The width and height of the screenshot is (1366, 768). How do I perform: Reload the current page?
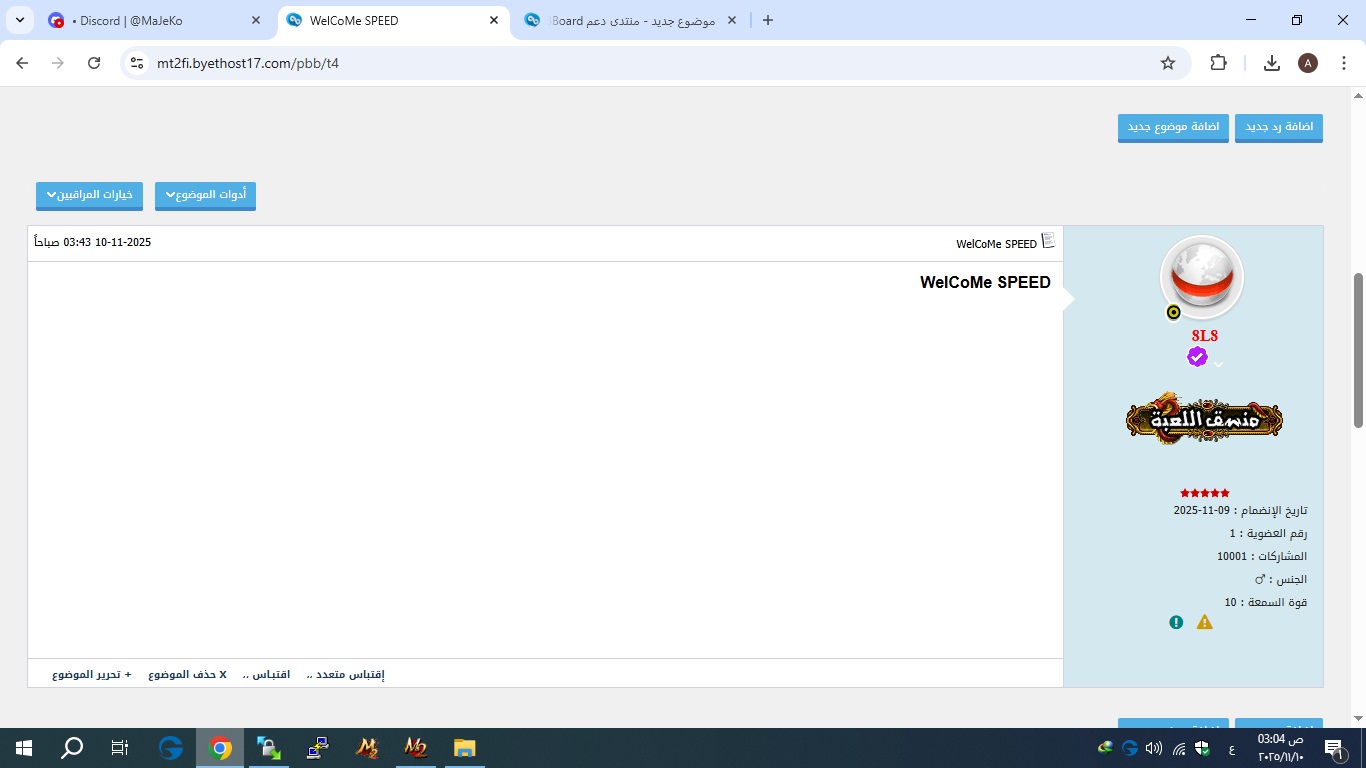click(x=94, y=63)
